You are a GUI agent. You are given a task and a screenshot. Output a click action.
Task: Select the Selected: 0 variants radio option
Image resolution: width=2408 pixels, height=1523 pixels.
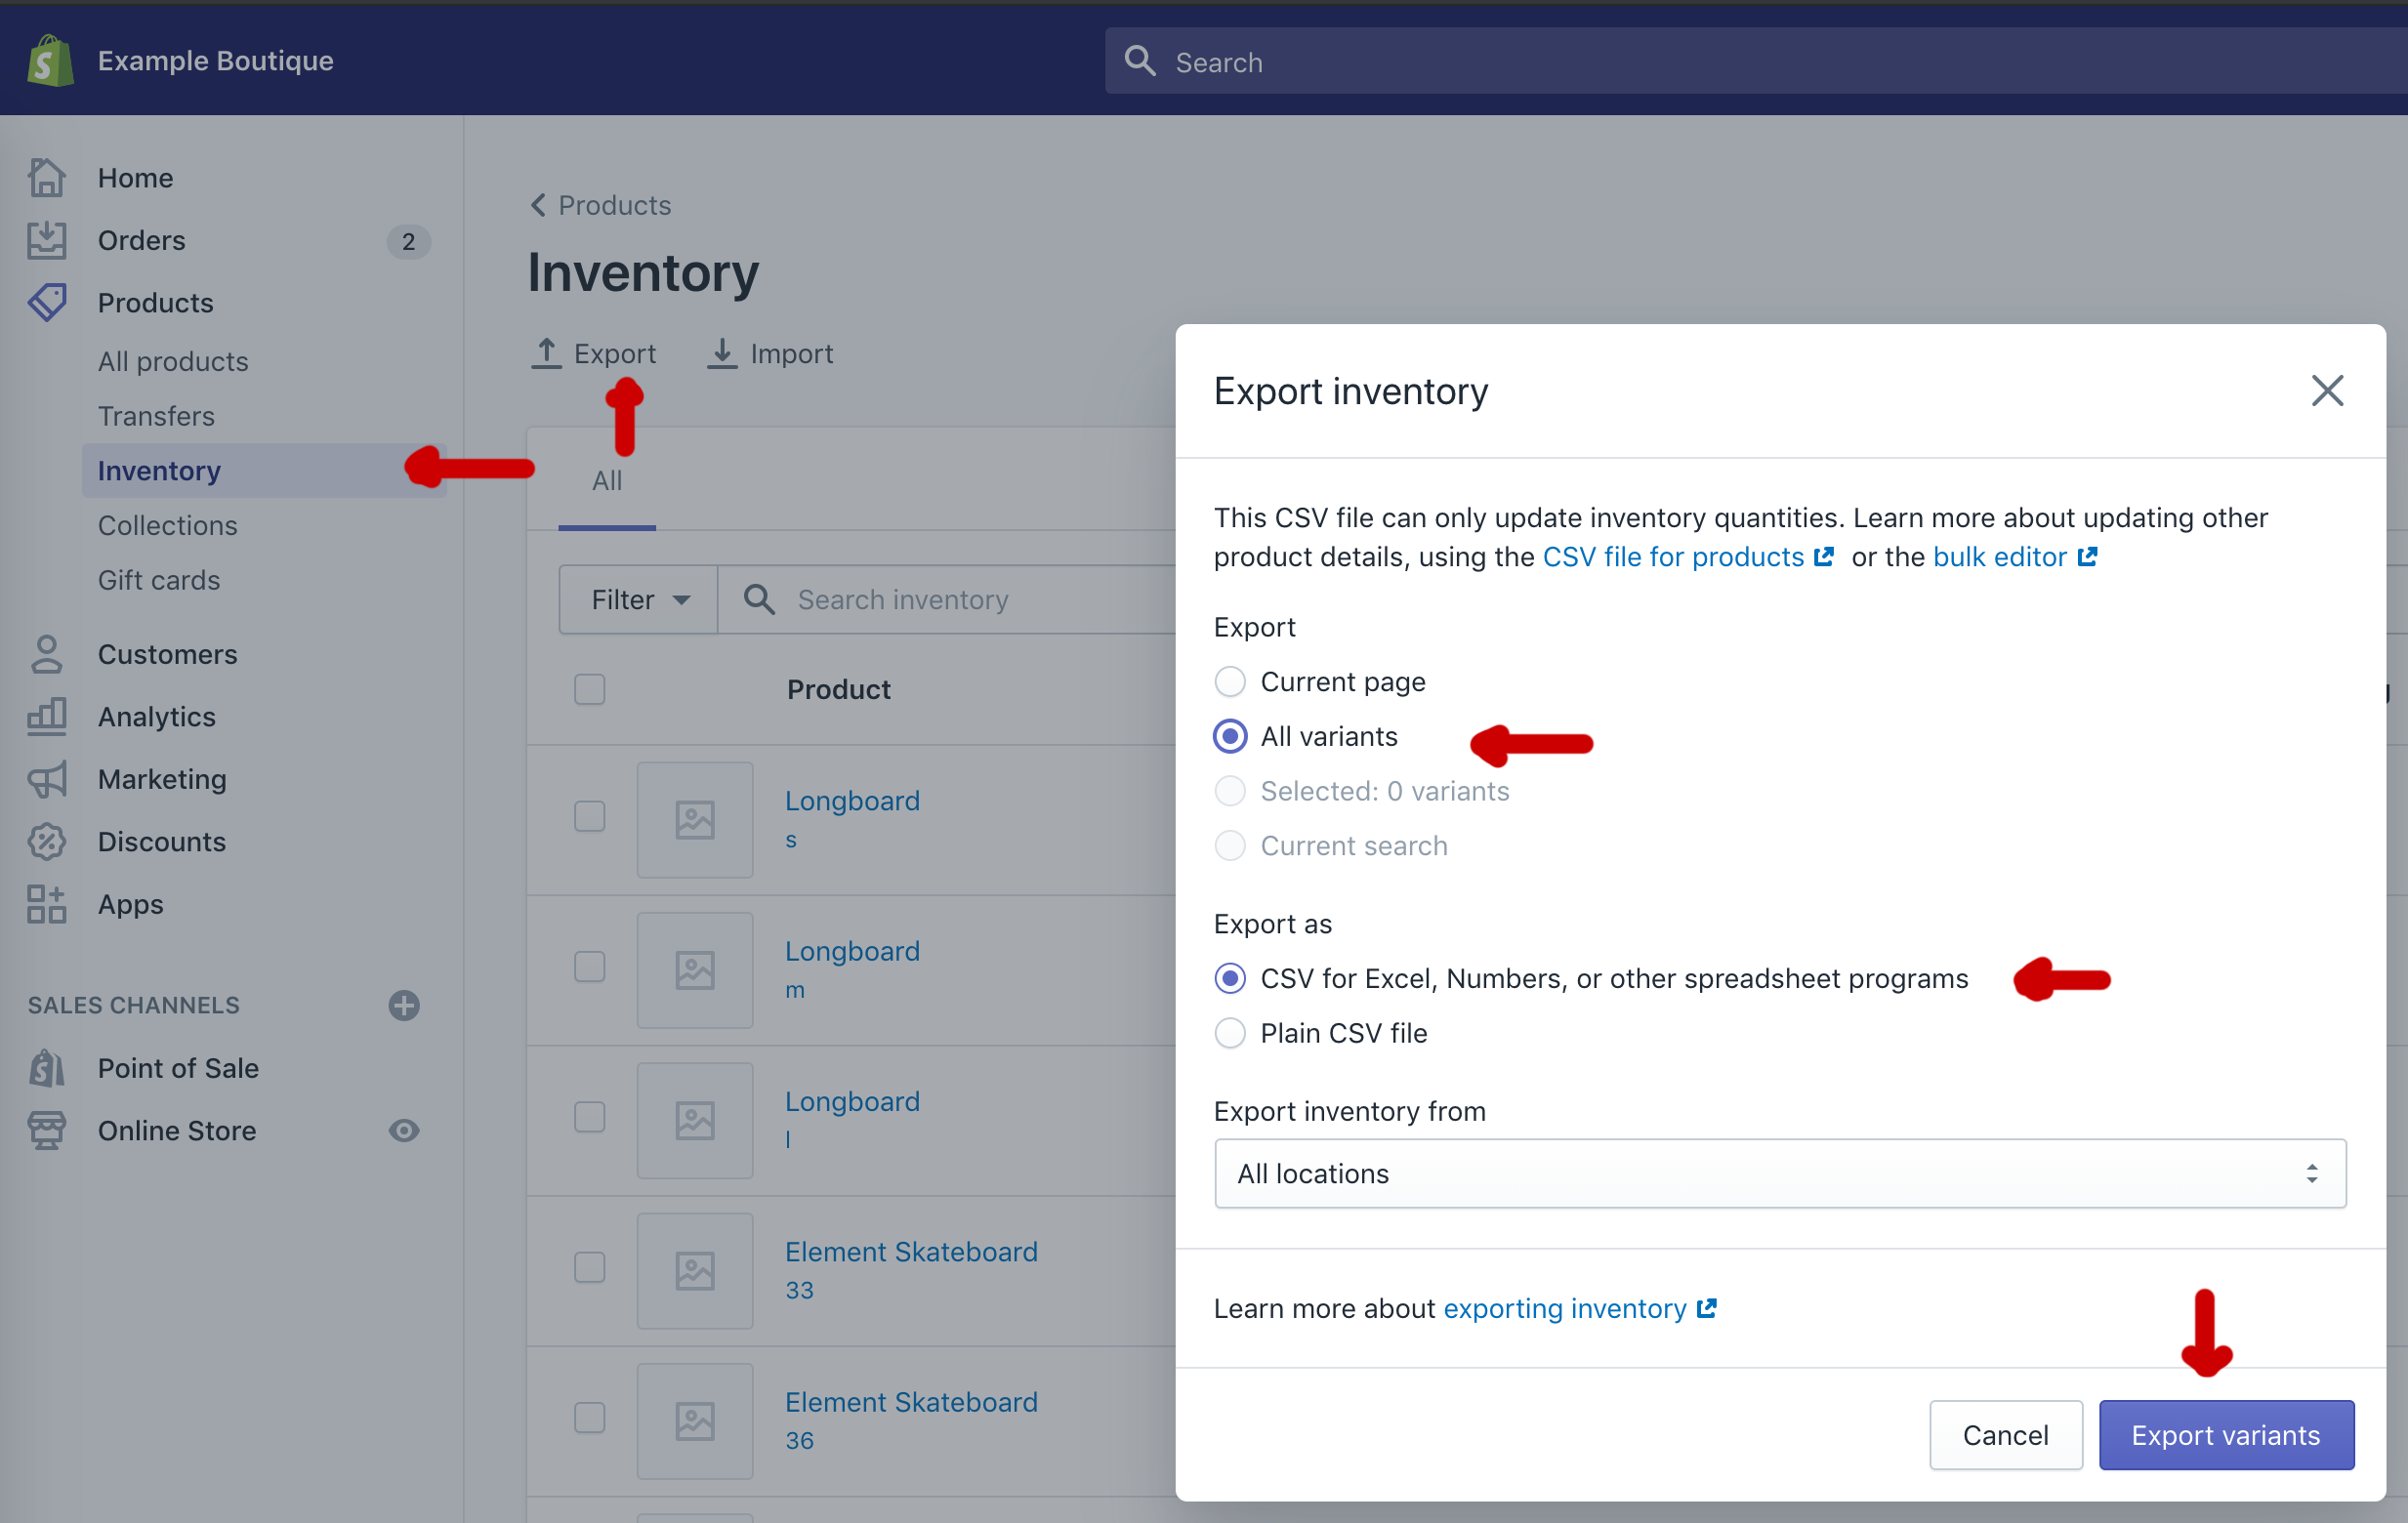point(1230,791)
